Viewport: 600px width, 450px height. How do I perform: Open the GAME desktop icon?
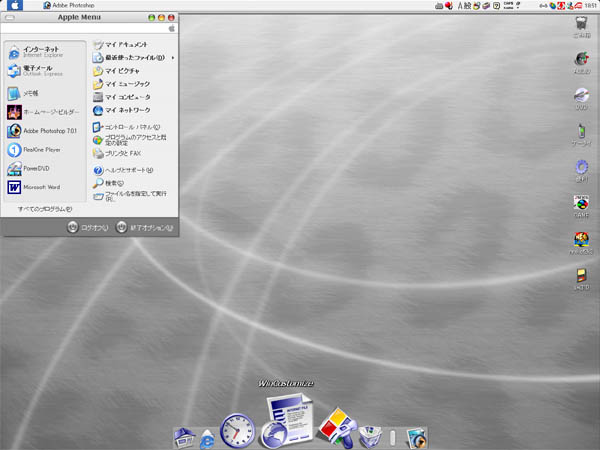pos(581,207)
